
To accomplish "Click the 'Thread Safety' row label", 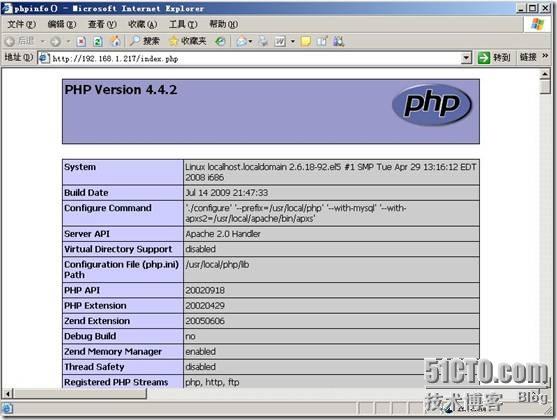I will (94, 367).
